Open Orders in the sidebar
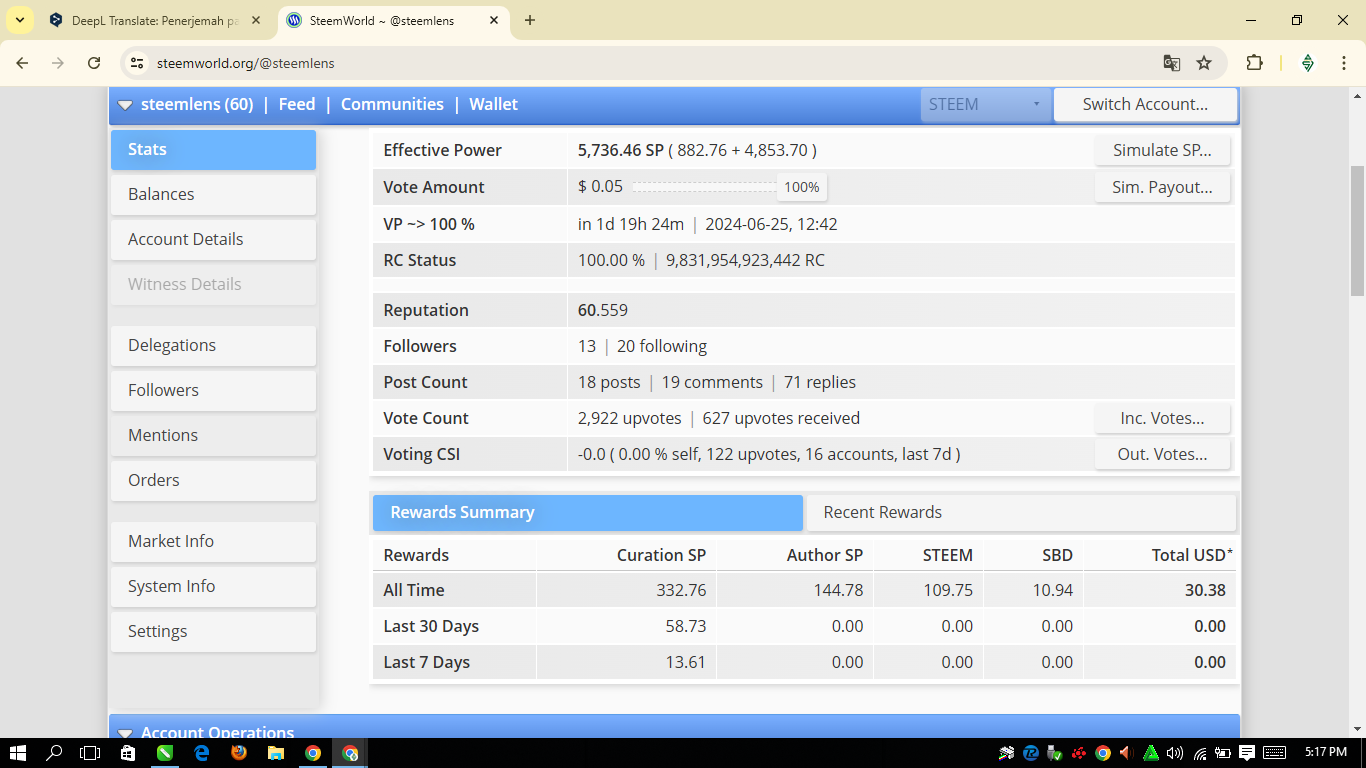This screenshot has height=768, width=1366. (213, 481)
